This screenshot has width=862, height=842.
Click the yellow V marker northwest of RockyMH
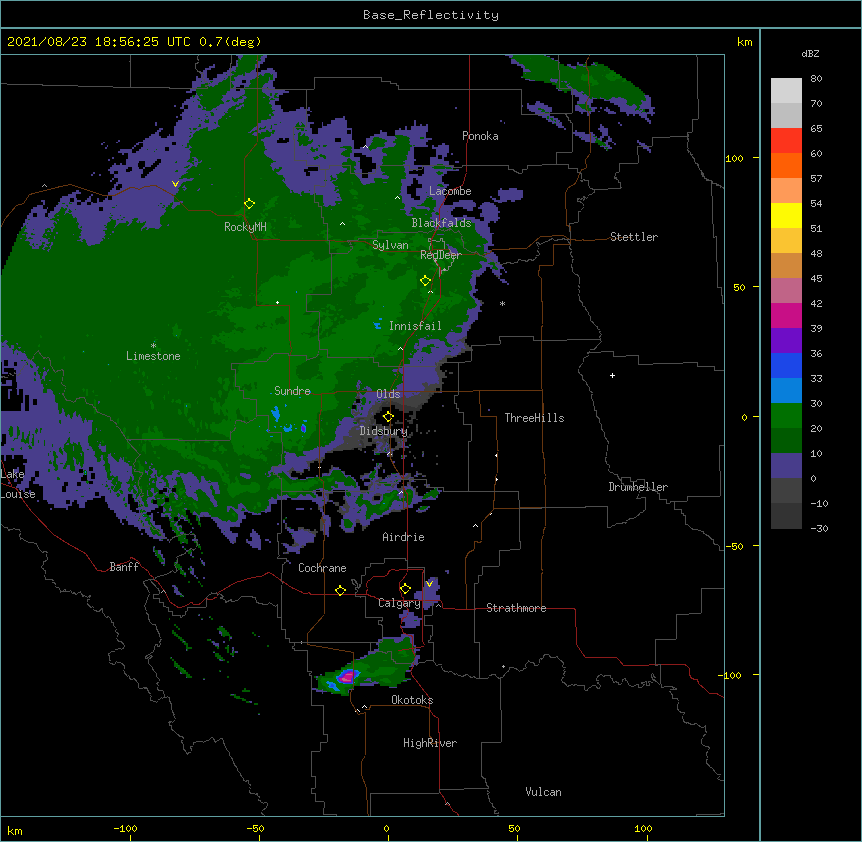175,184
